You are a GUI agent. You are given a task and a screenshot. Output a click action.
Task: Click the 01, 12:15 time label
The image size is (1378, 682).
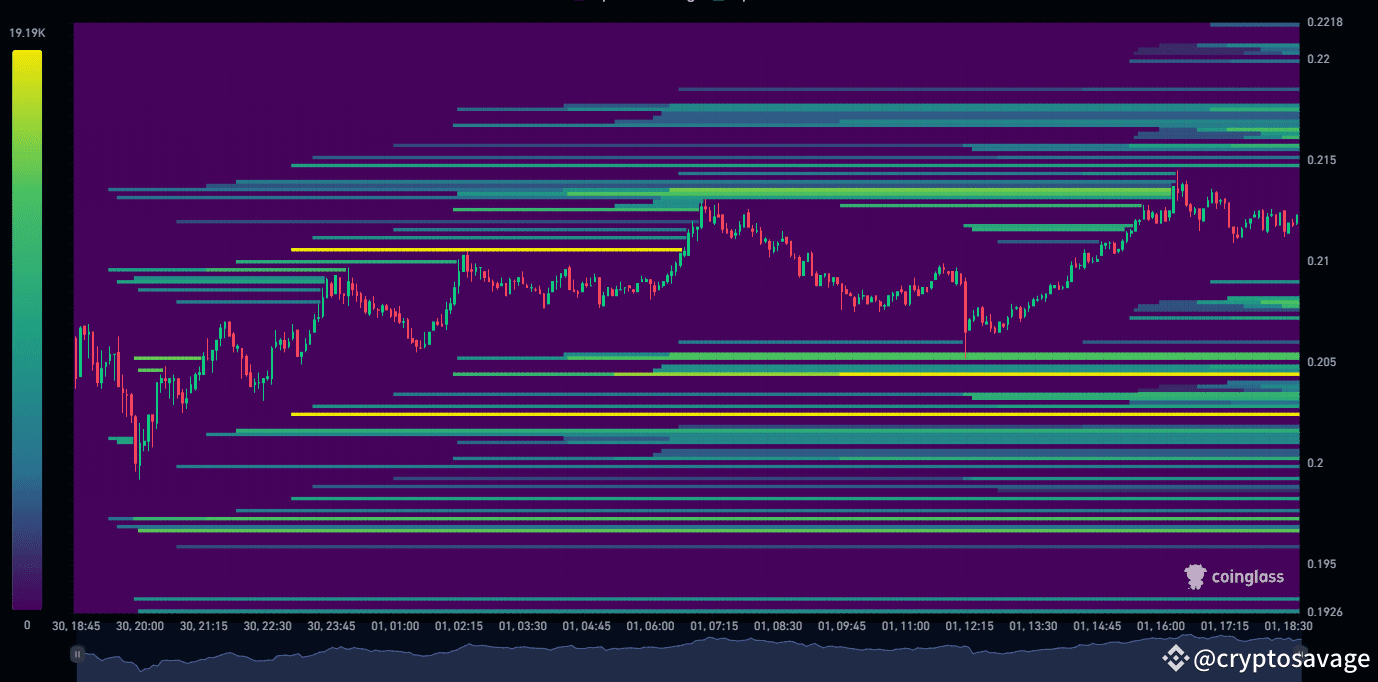pos(970,626)
